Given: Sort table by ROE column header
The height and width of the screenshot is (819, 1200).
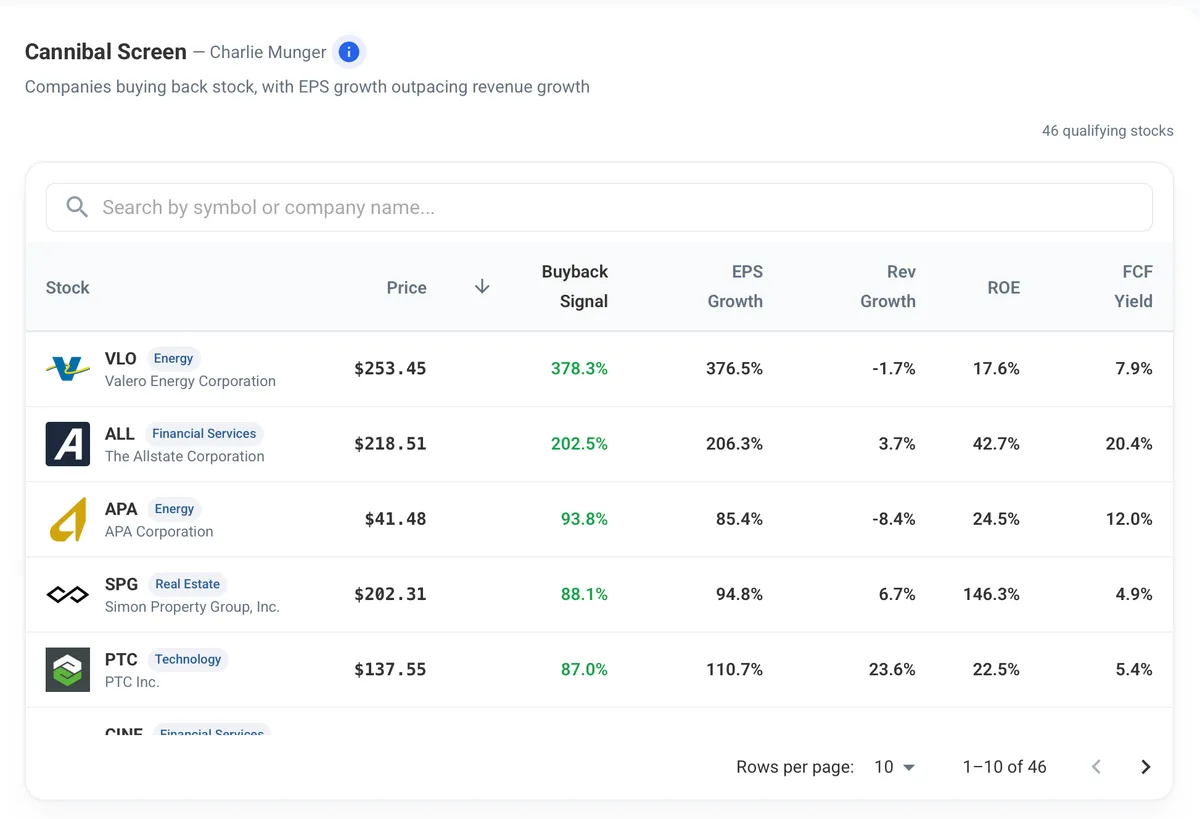Looking at the screenshot, I should coord(1003,288).
